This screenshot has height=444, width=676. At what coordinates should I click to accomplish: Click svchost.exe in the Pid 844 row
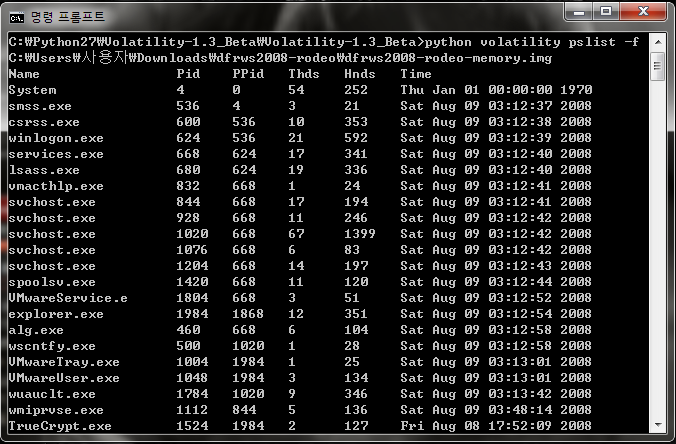52,202
